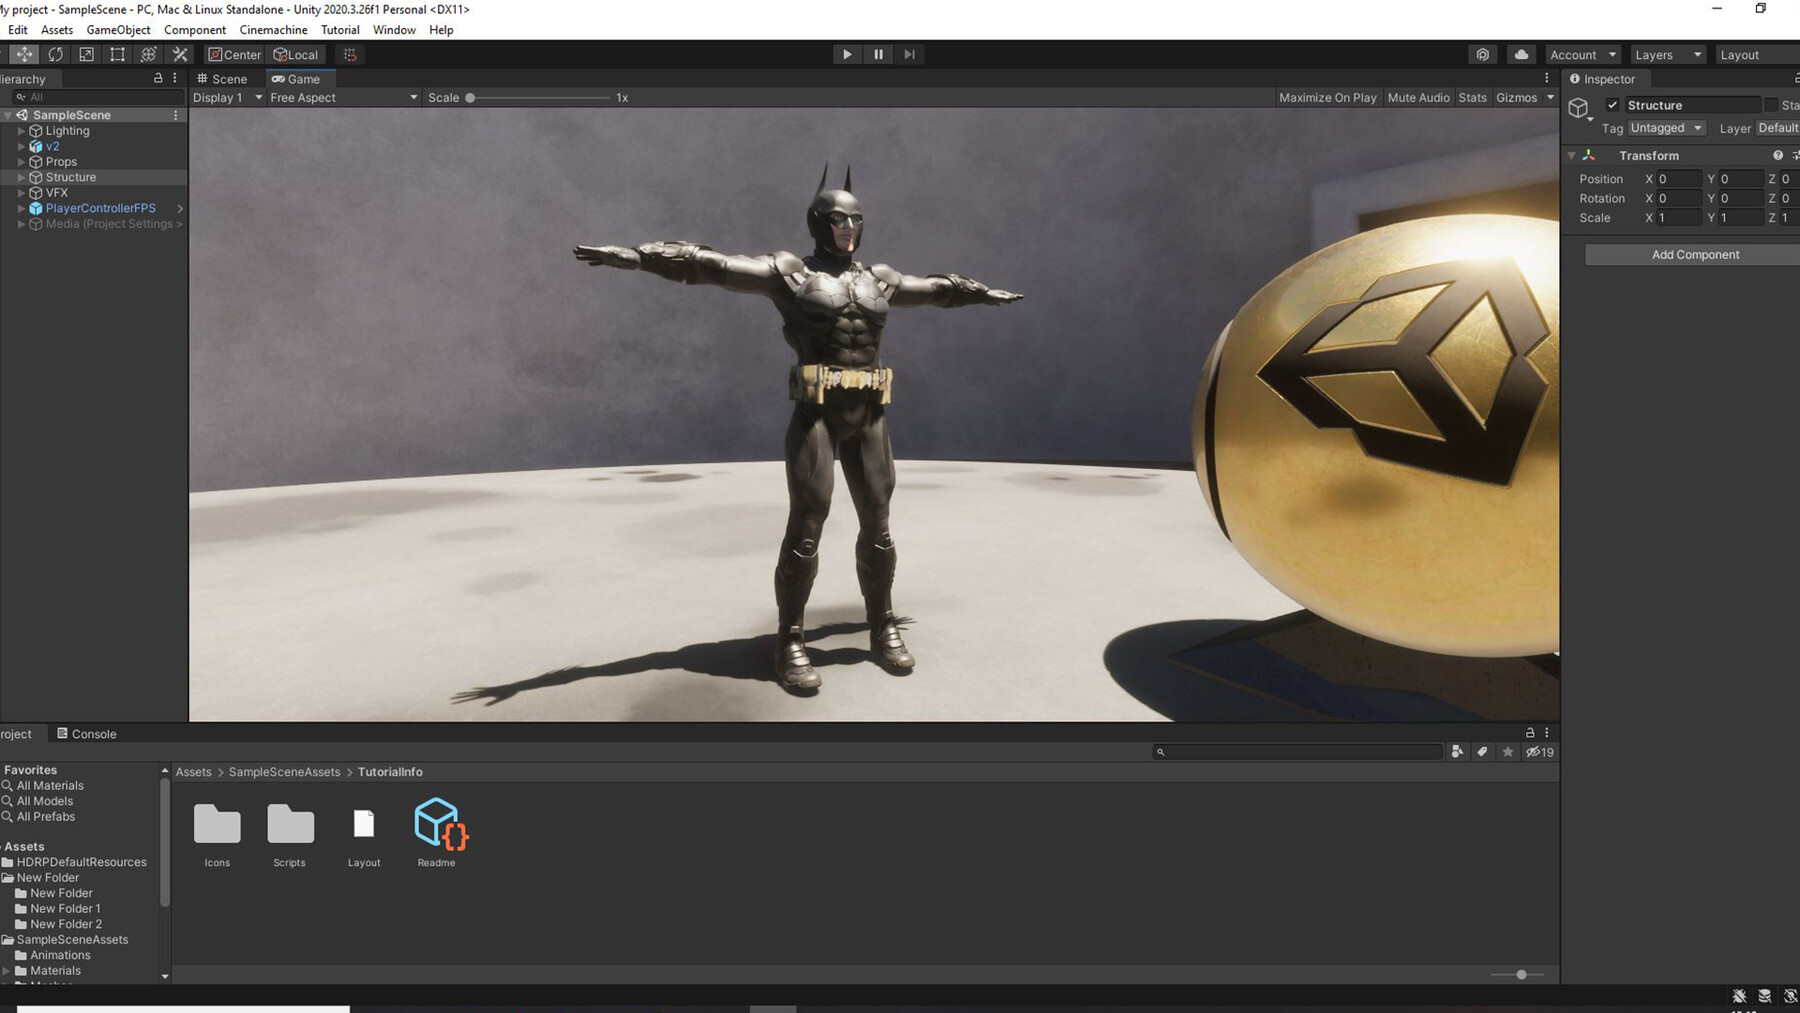
Task: Click Add Component button
Action: pyautogui.click(x=1695, y=255)
